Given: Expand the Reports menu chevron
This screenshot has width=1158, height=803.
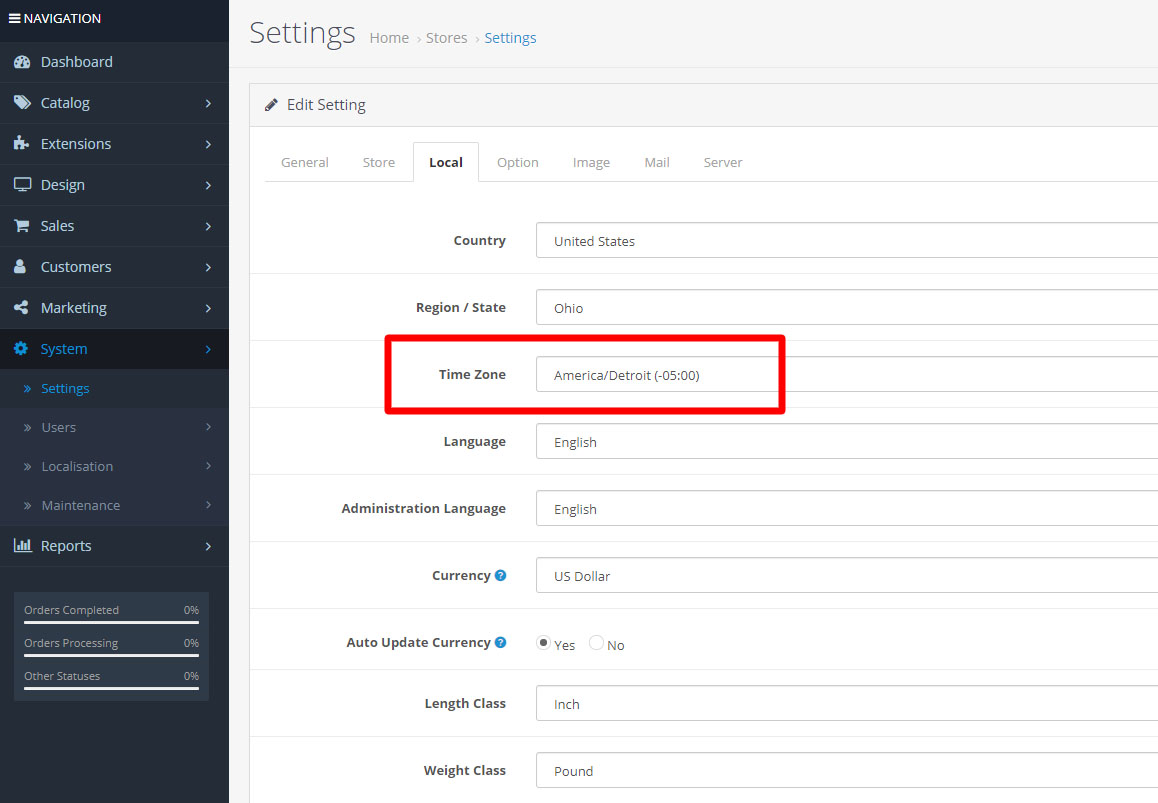Looking at the screenshot, I should pyautogui.click(x=208, y=546).
